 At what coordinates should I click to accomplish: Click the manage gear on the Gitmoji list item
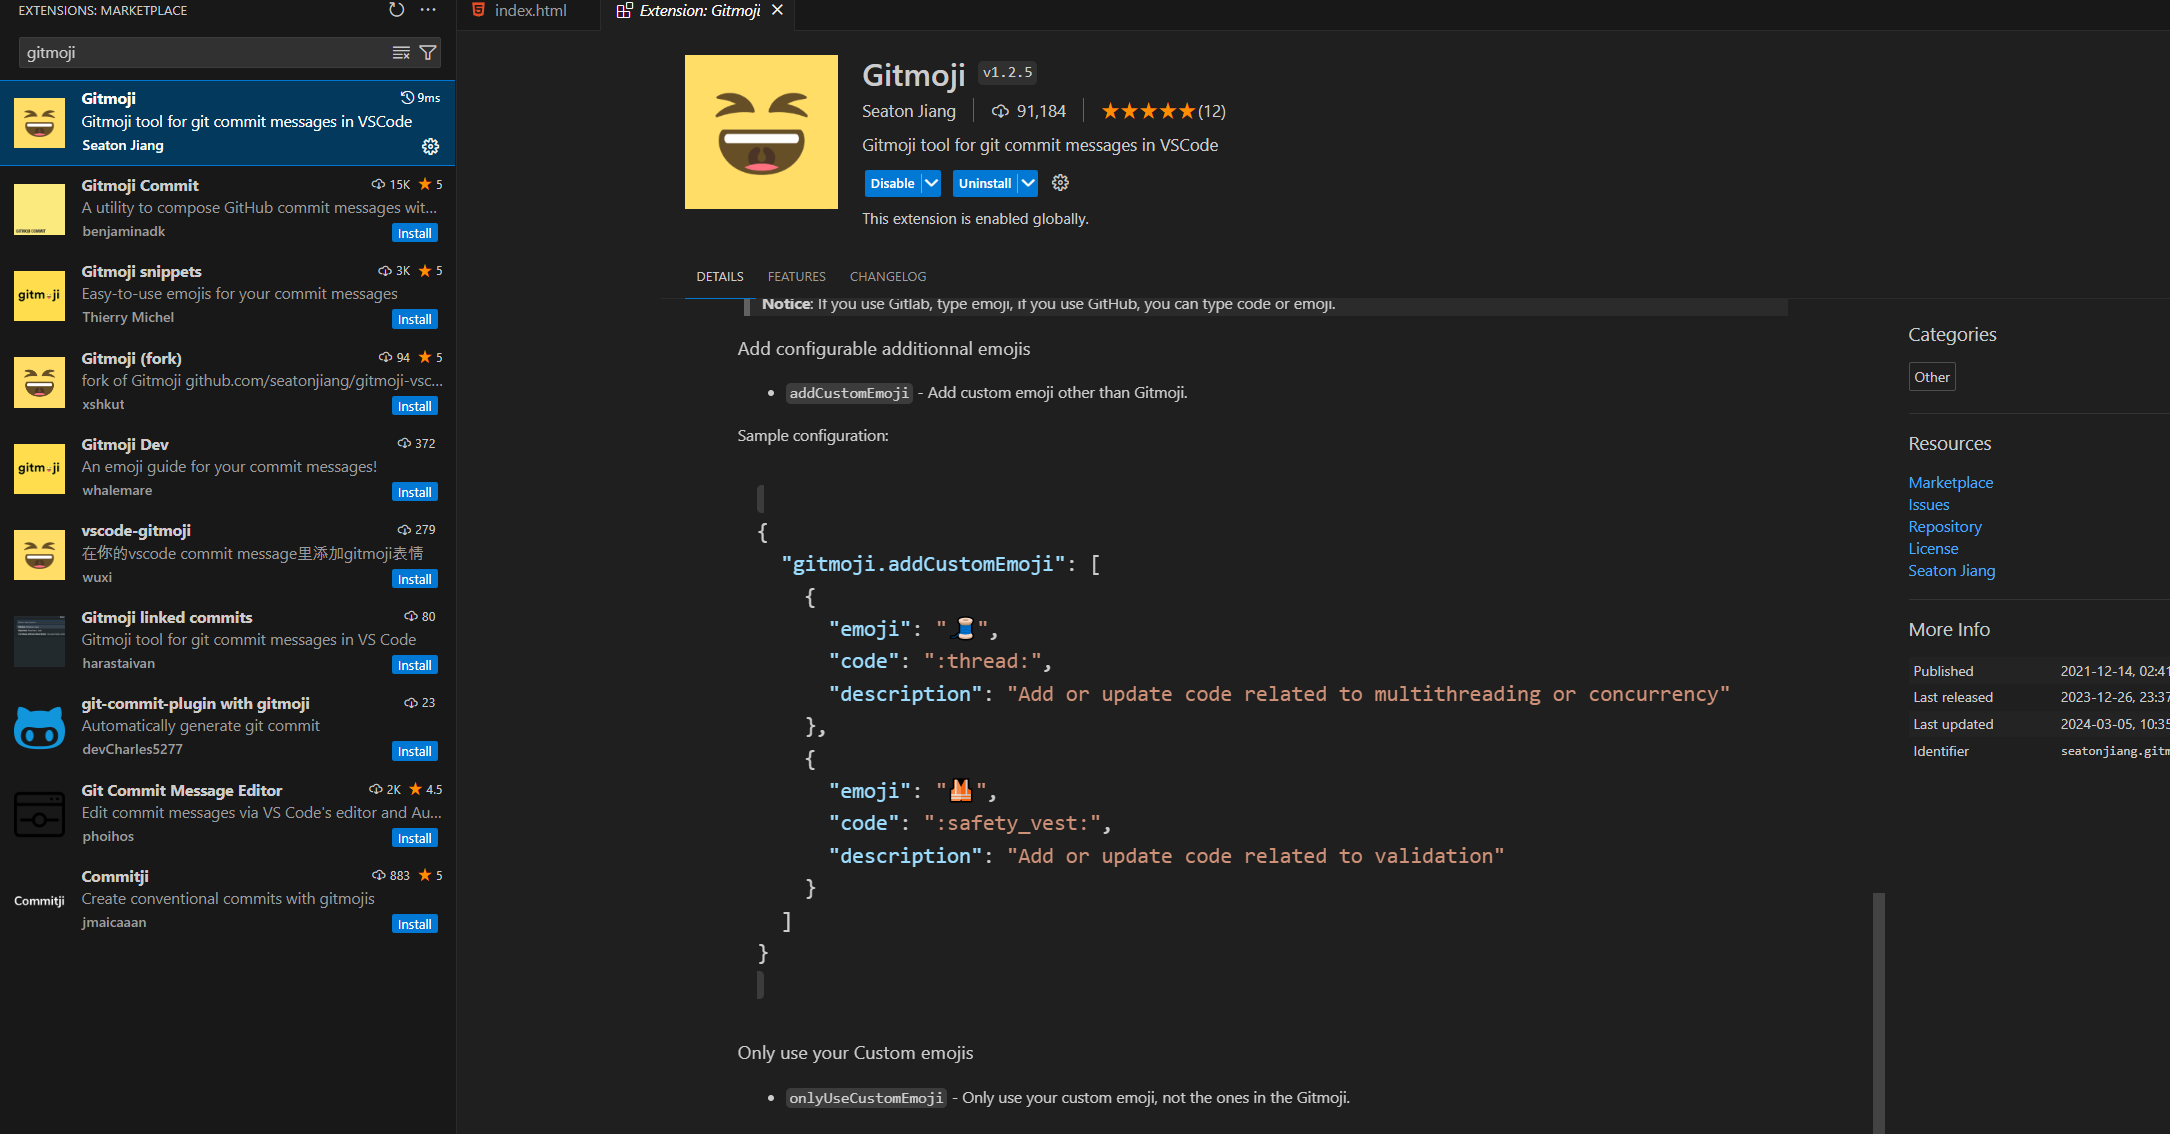click(430, 146)
